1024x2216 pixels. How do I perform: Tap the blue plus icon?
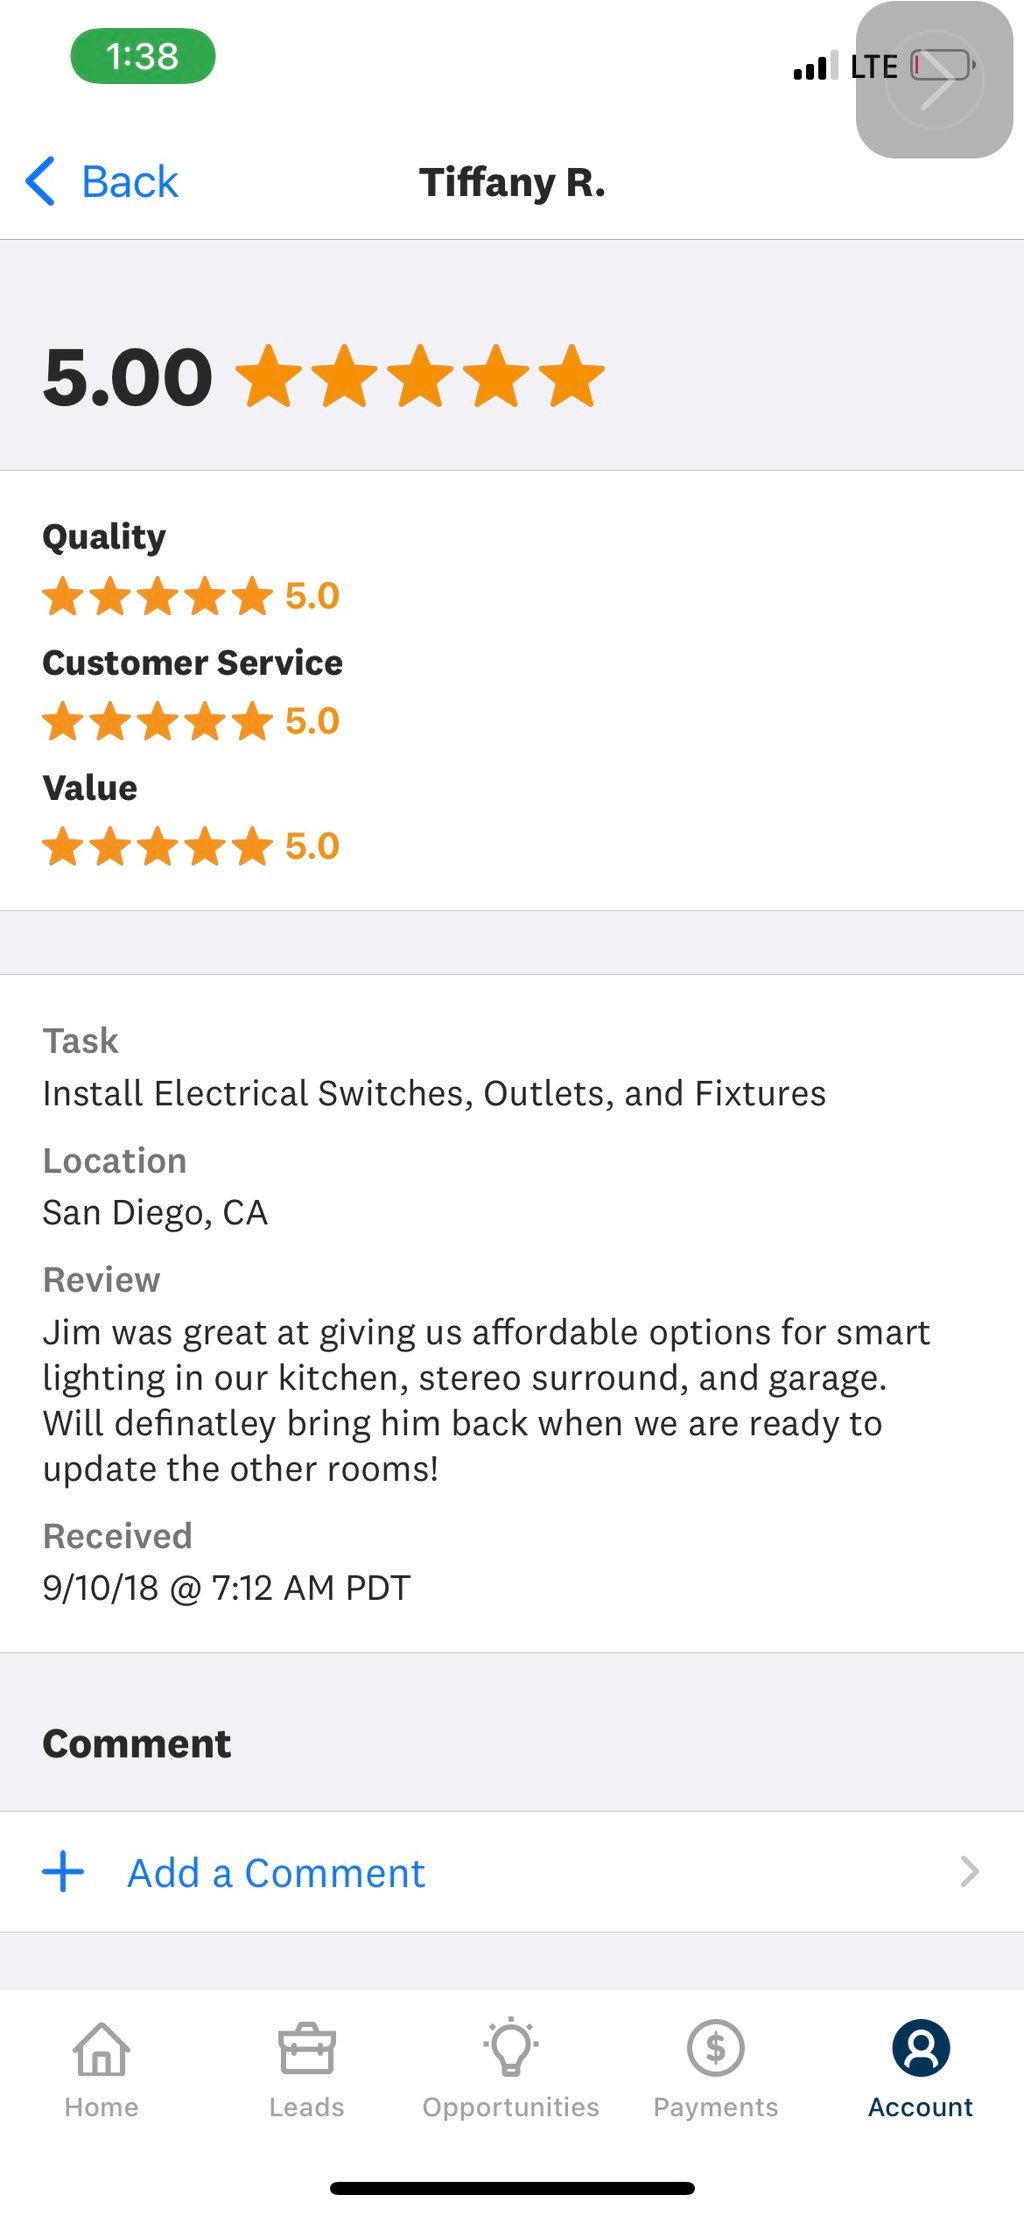click(63, 1872)
